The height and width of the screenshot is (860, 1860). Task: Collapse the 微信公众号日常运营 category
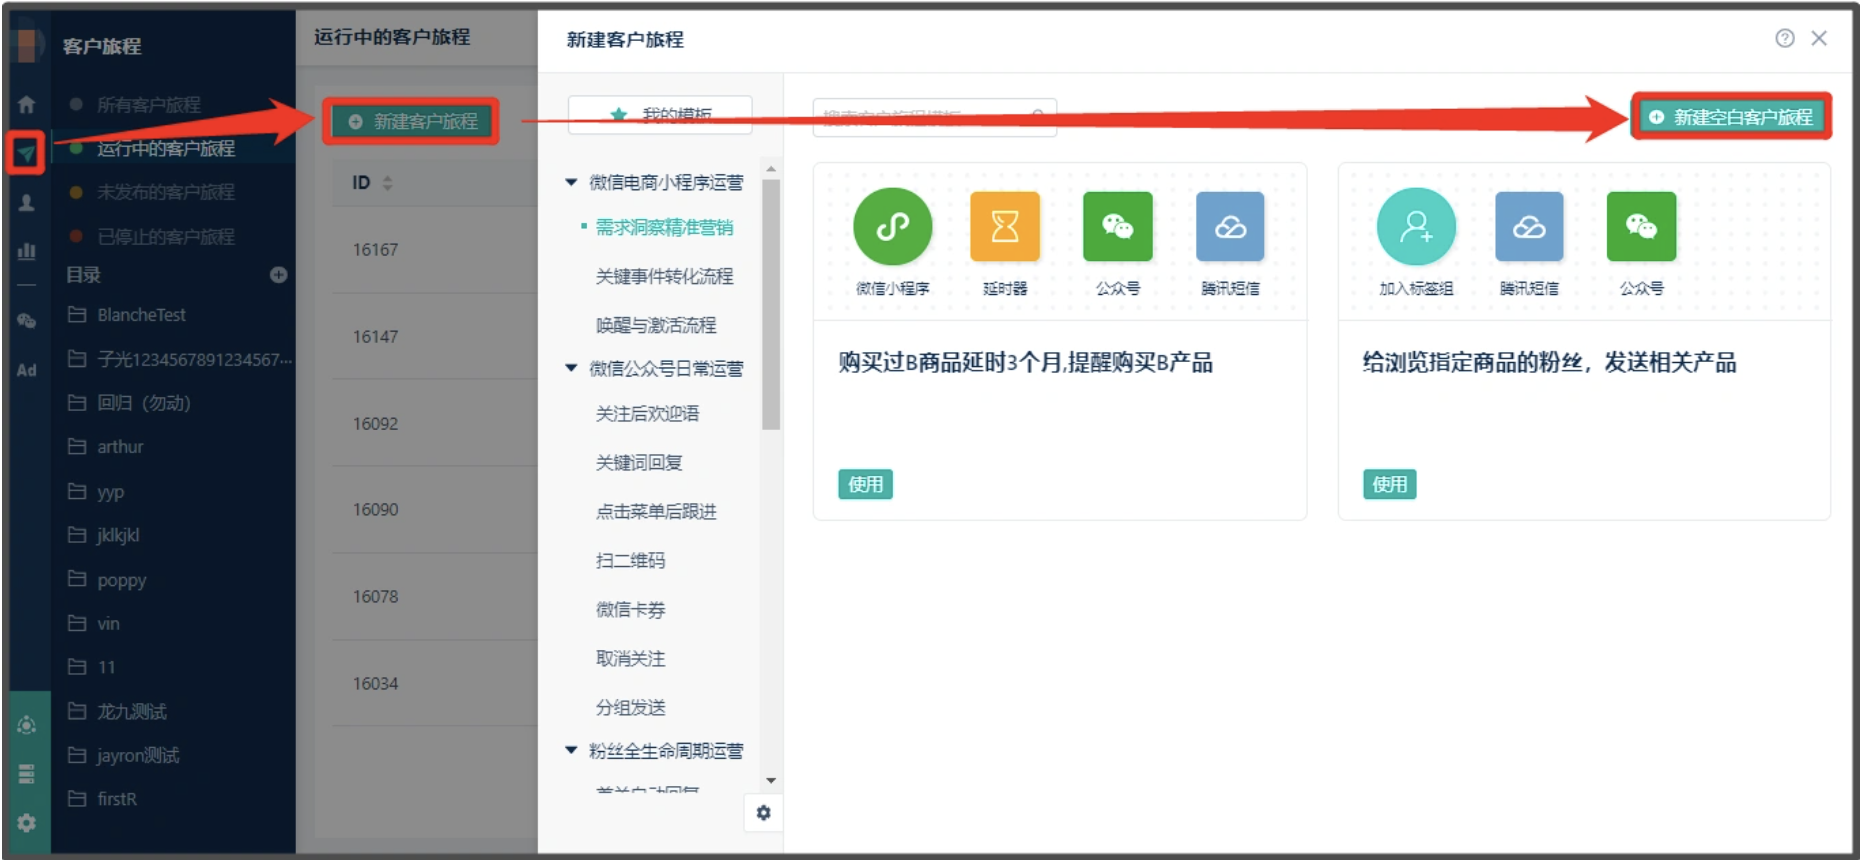(x=571, y=368)
